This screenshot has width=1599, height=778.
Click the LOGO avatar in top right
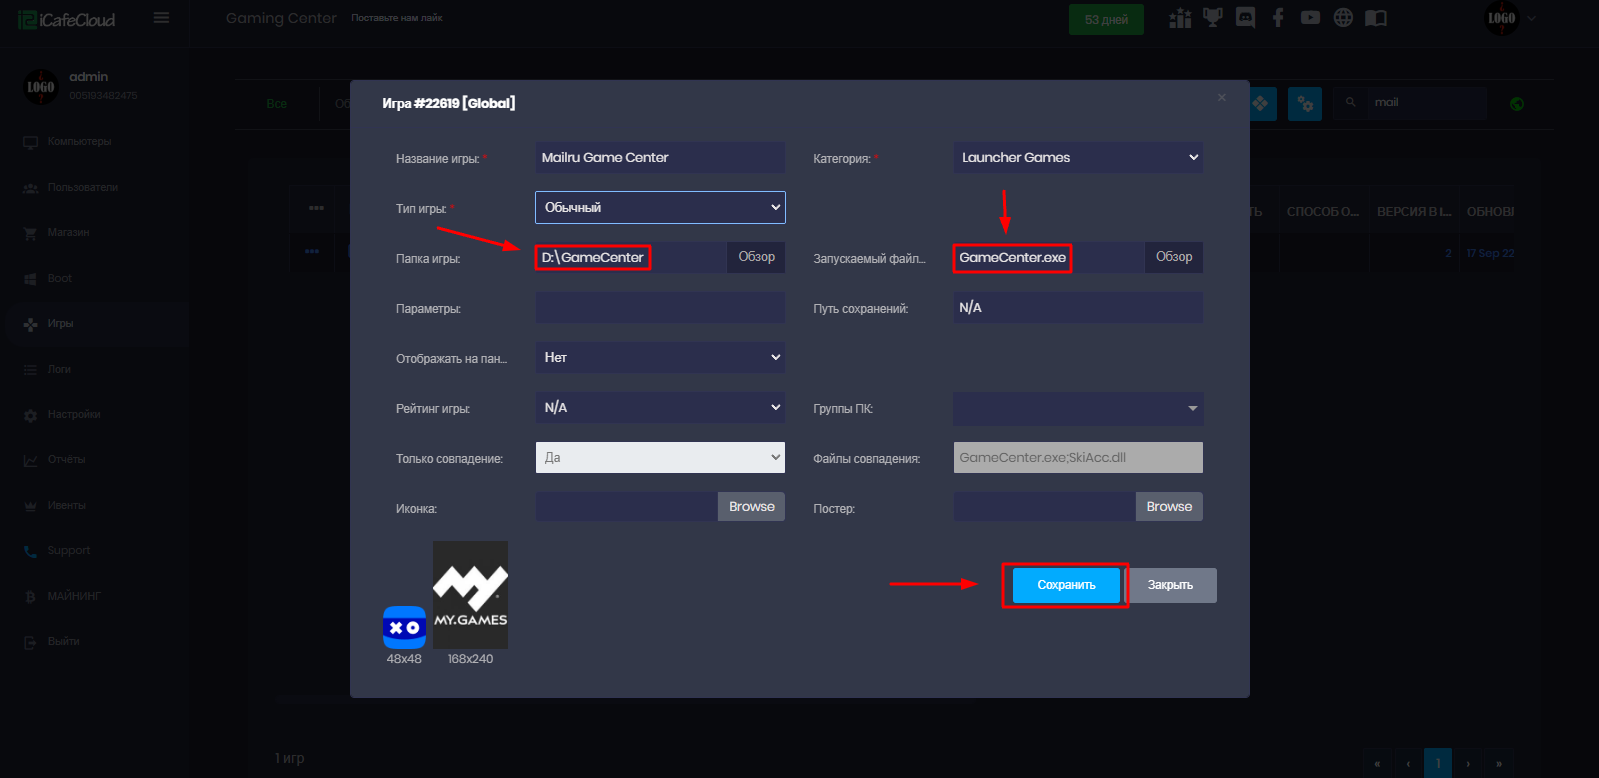(1502, 18)
